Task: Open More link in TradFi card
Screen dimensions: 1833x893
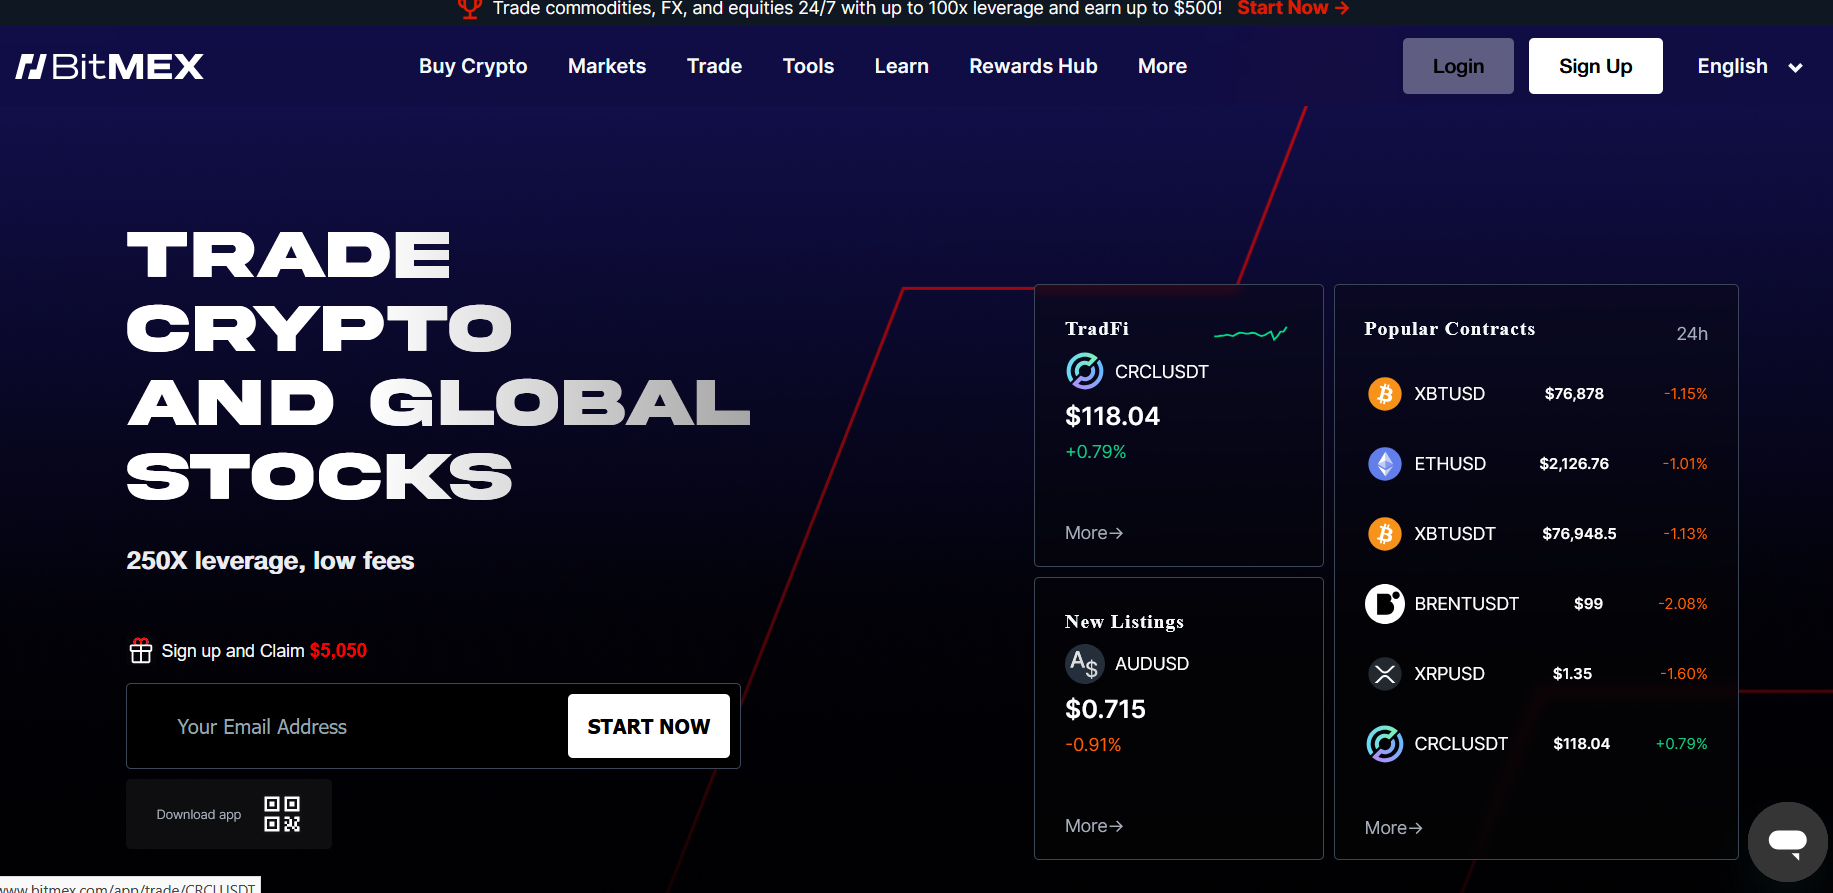Action: coord(1094,533)
